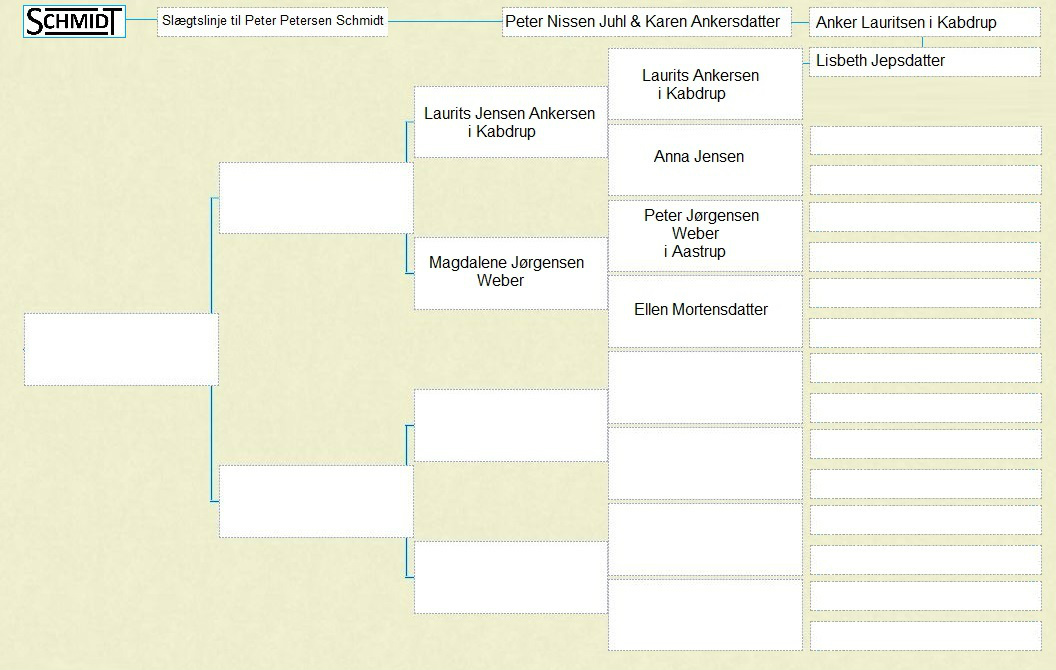Viewport: 1056px width, 670px height.
Task: Click the SCHMIDT logo
Action: (74, 22)
